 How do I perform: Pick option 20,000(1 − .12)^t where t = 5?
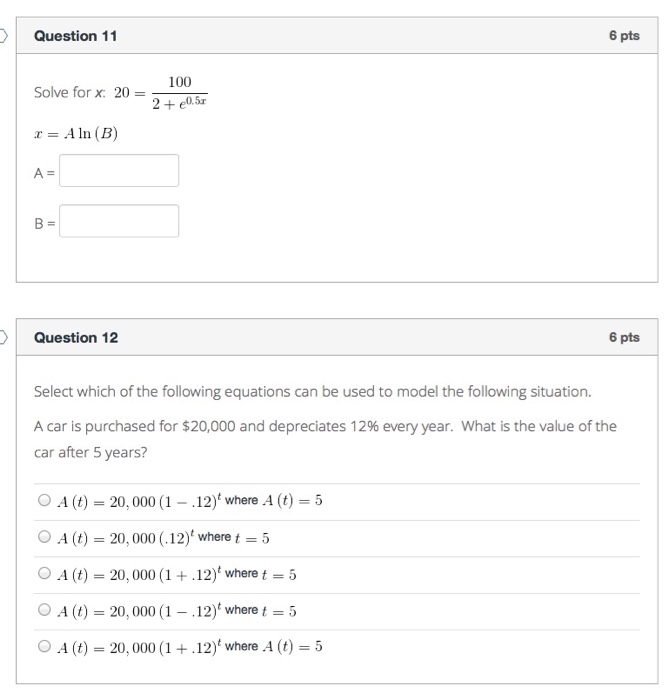(x=45, y=611)
